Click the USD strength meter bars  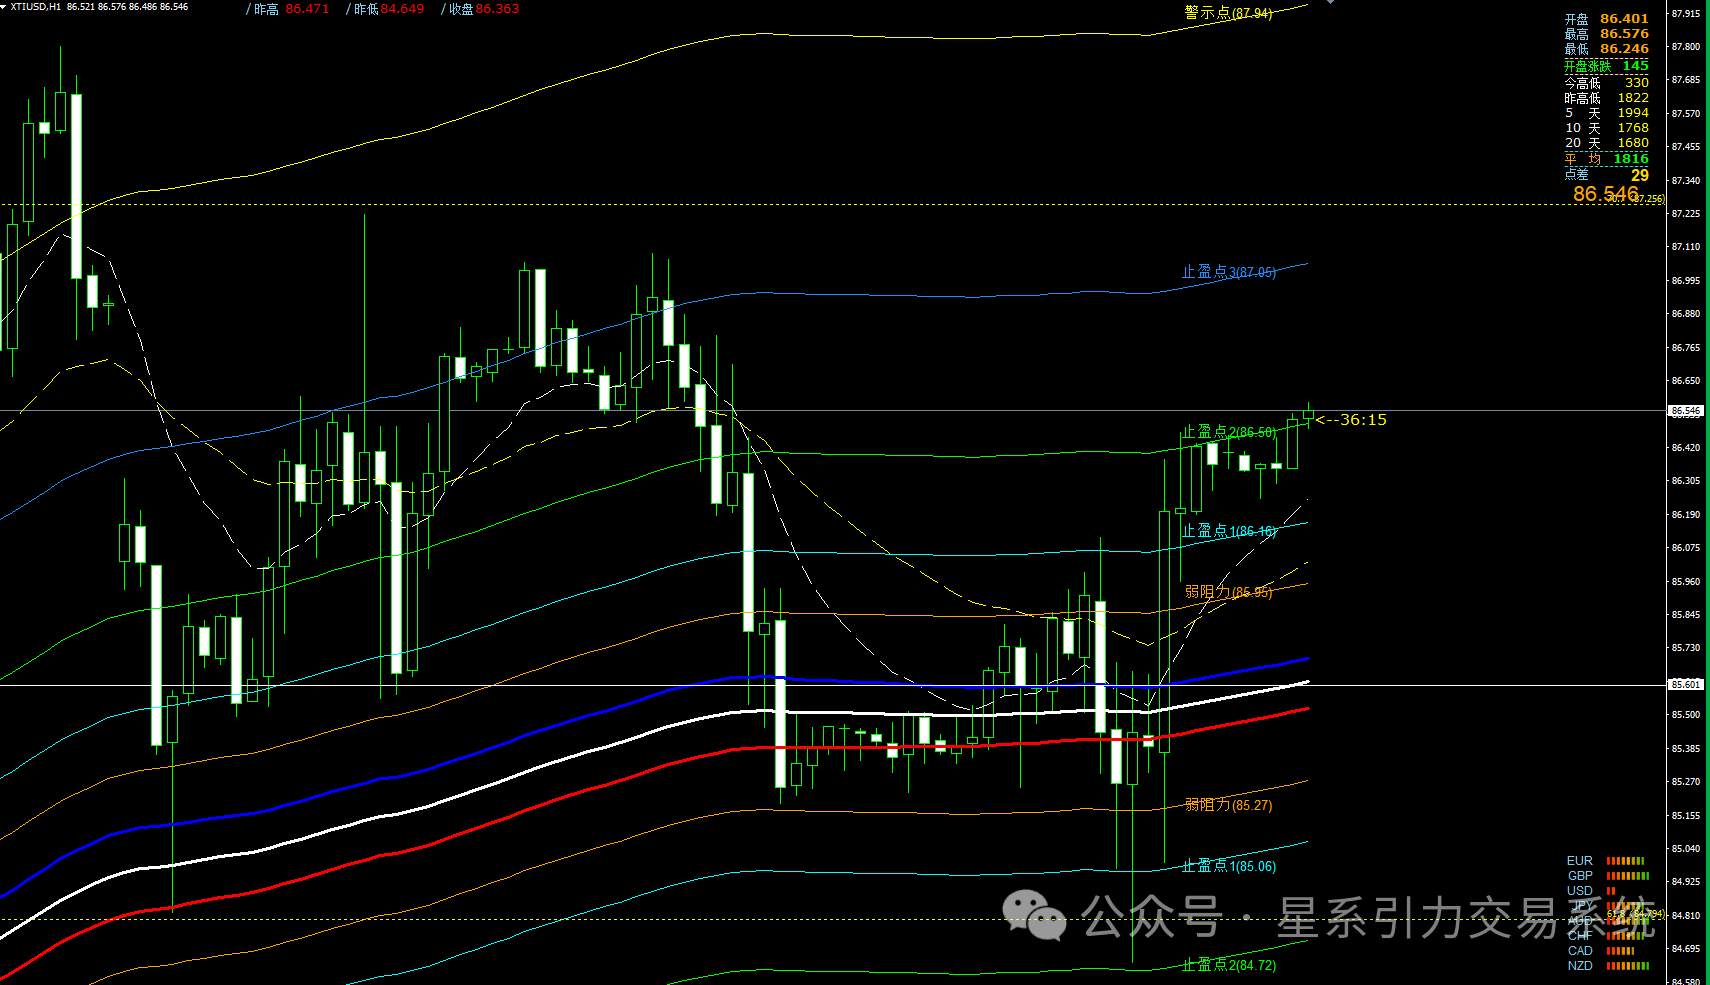1611,891
